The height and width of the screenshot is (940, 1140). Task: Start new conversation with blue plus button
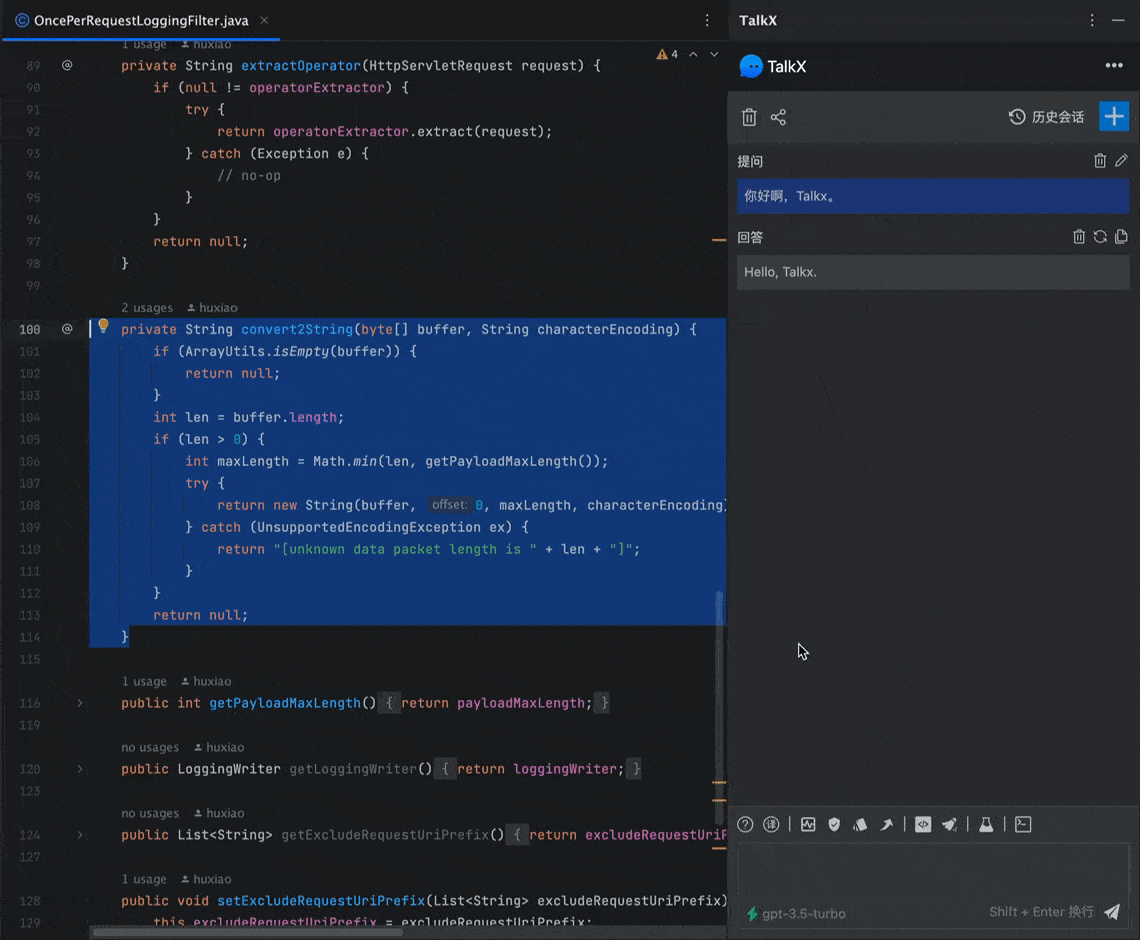pos(1114,116)
